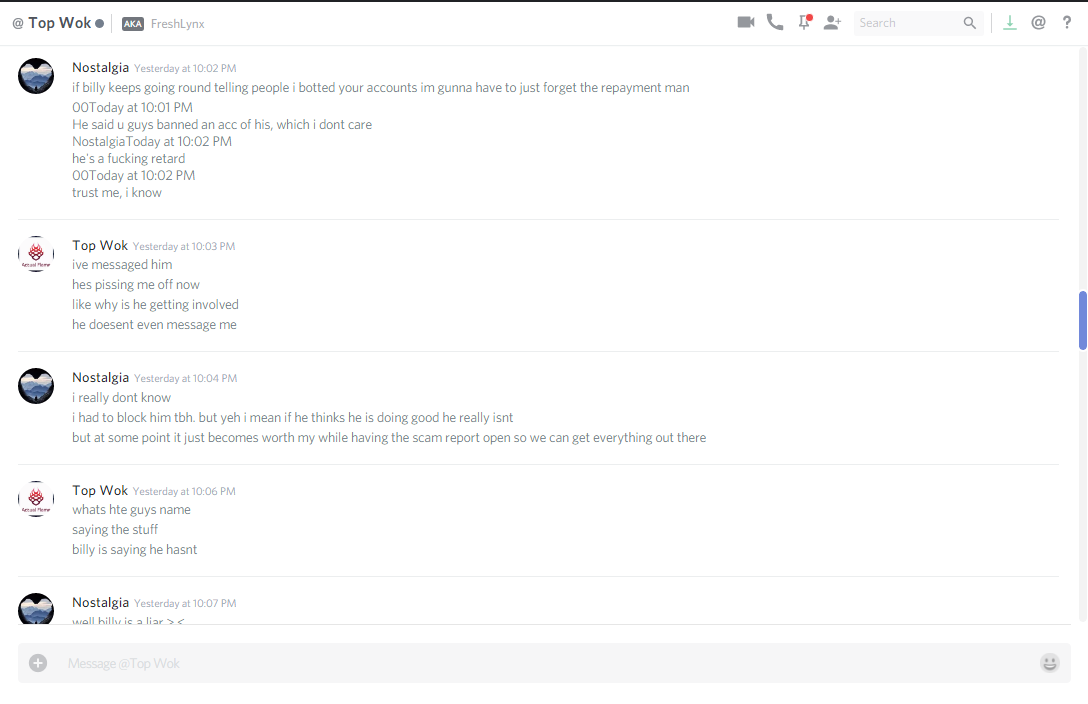
Task: Click the AKA FreshLynx label
Action: [x=163, y=24]
